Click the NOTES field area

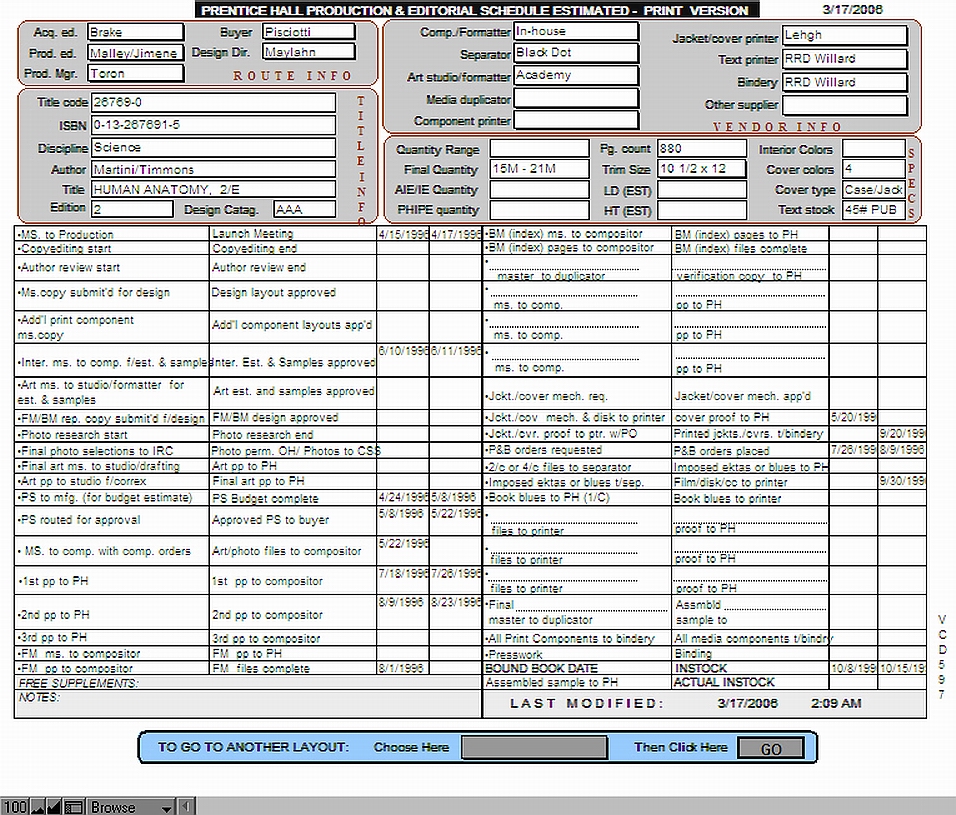click(248, 704)
